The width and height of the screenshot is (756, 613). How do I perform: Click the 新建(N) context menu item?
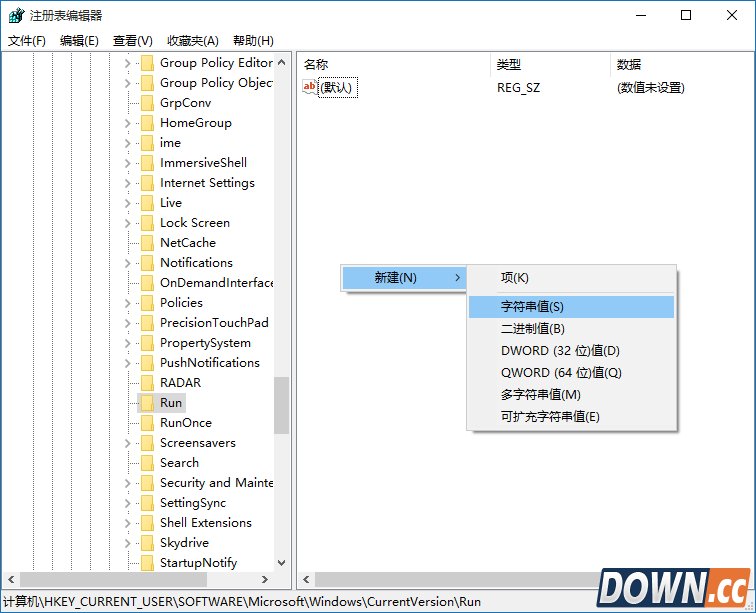[x=404, y=278]
